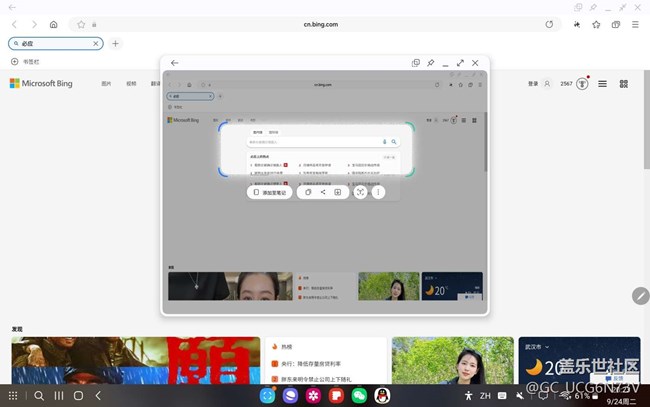Click the browser home icon
The image size is (650, 407).
point(53,24)
